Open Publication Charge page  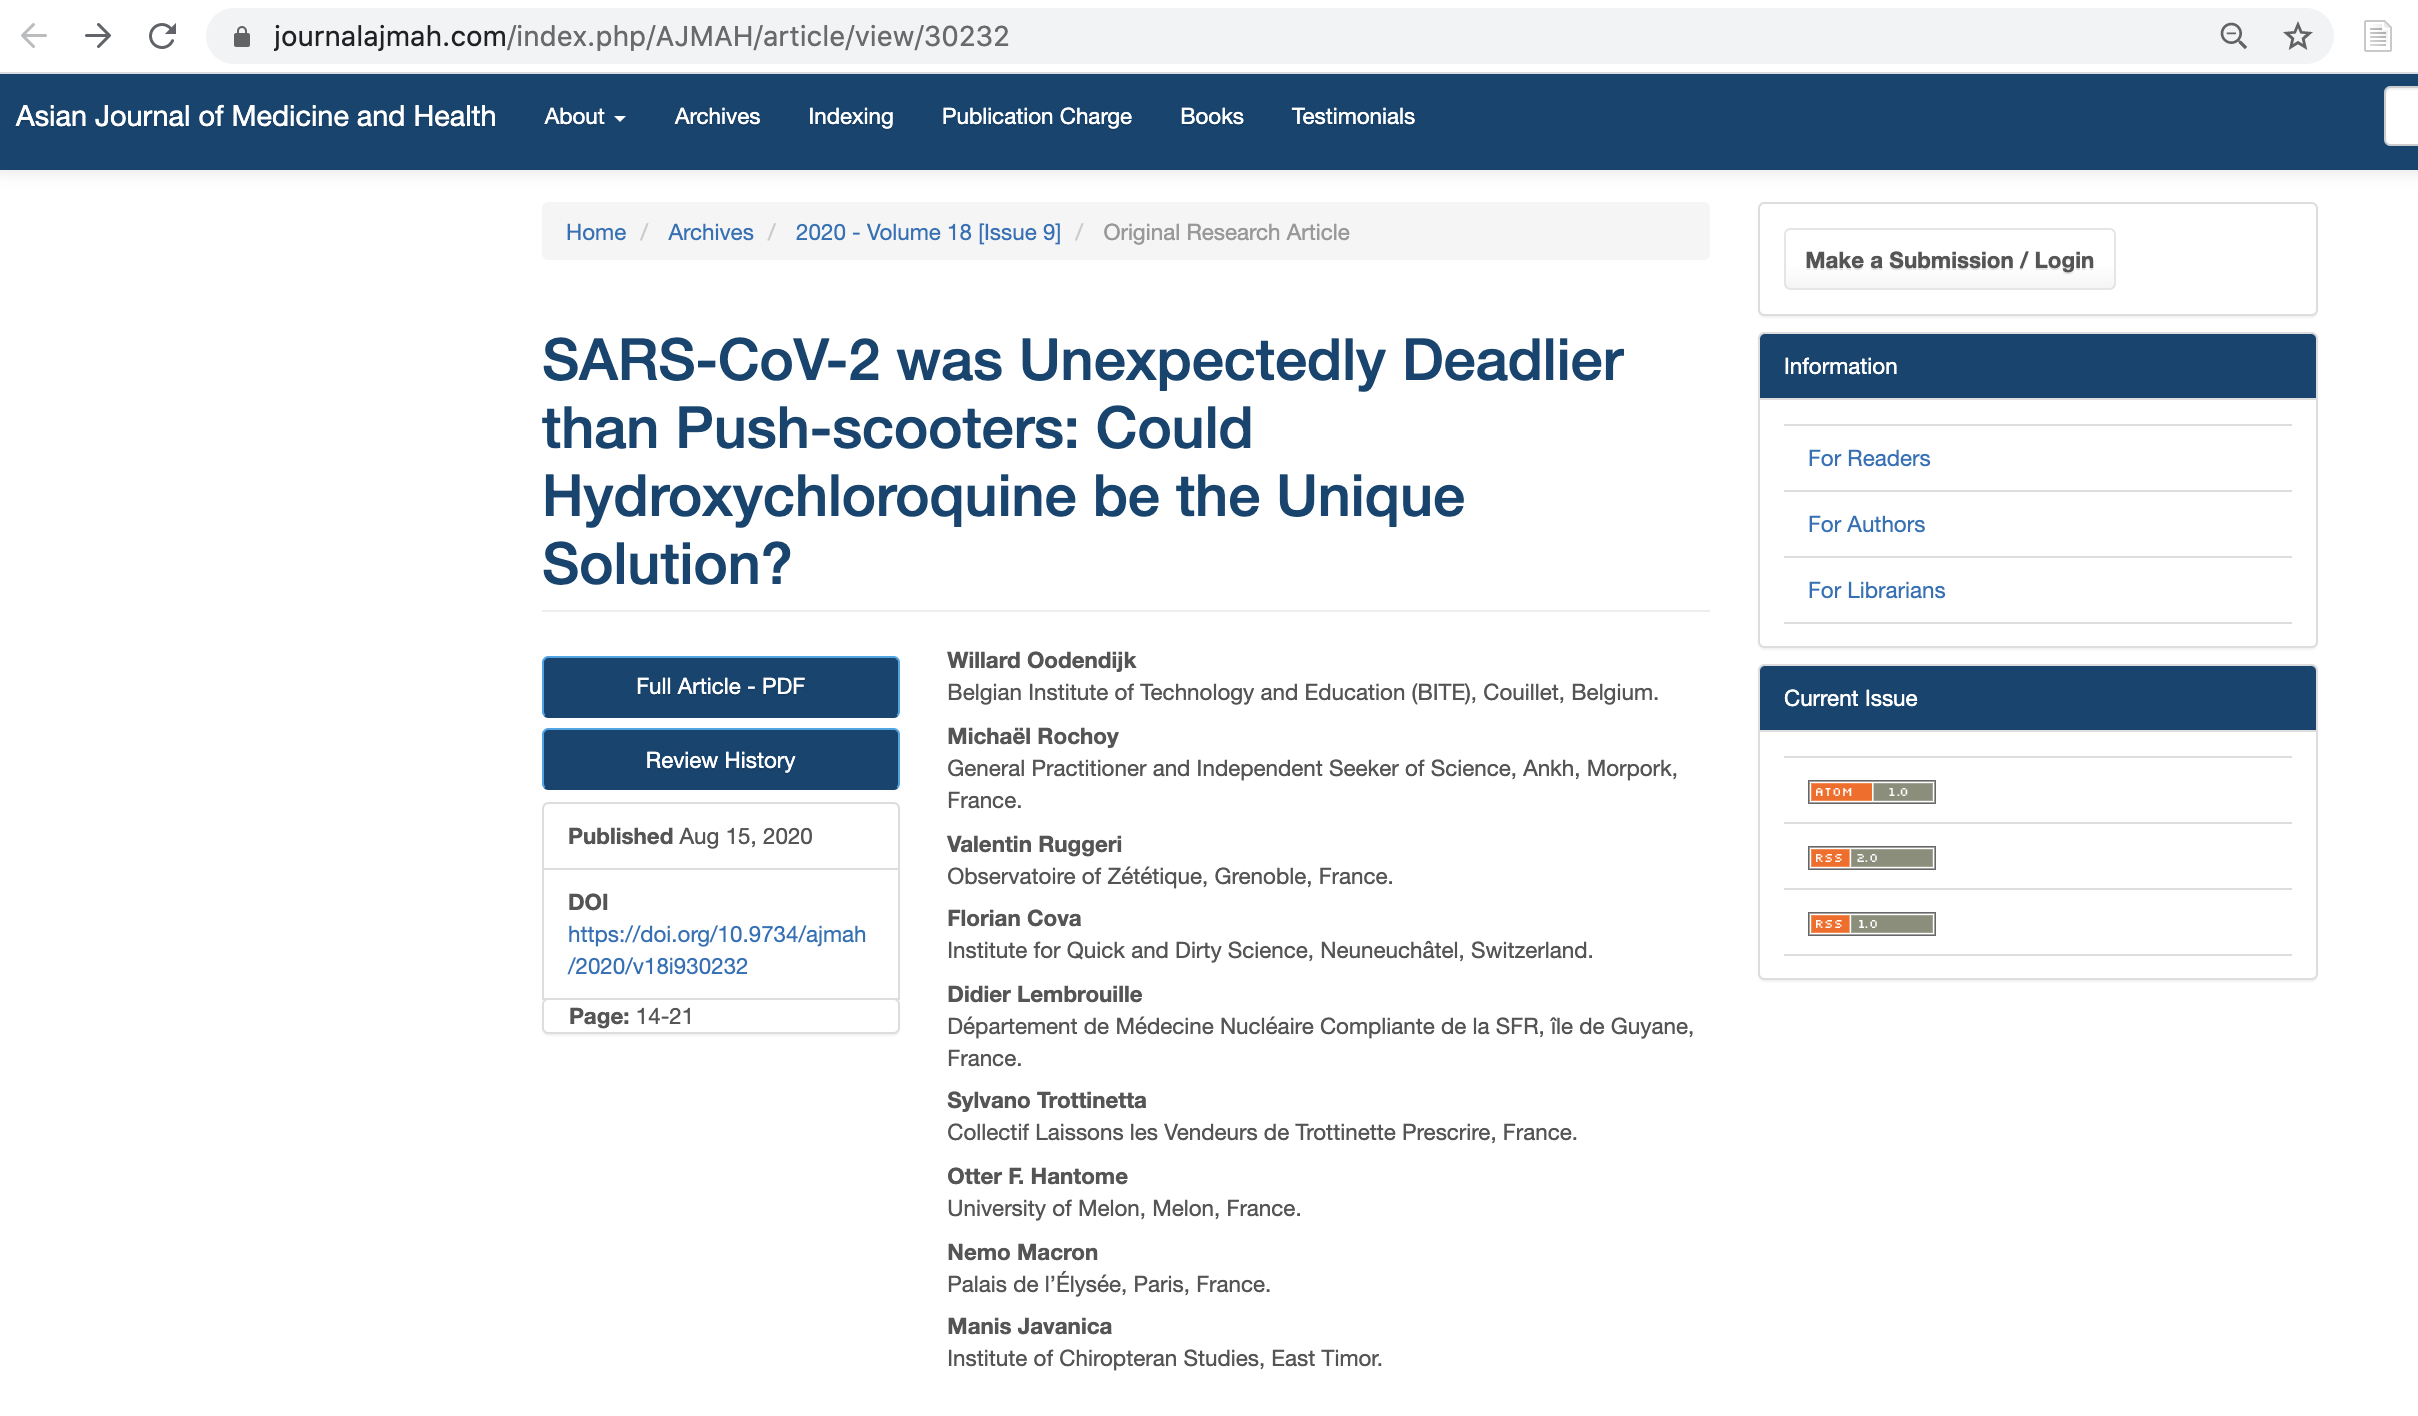pos(1036,116)
